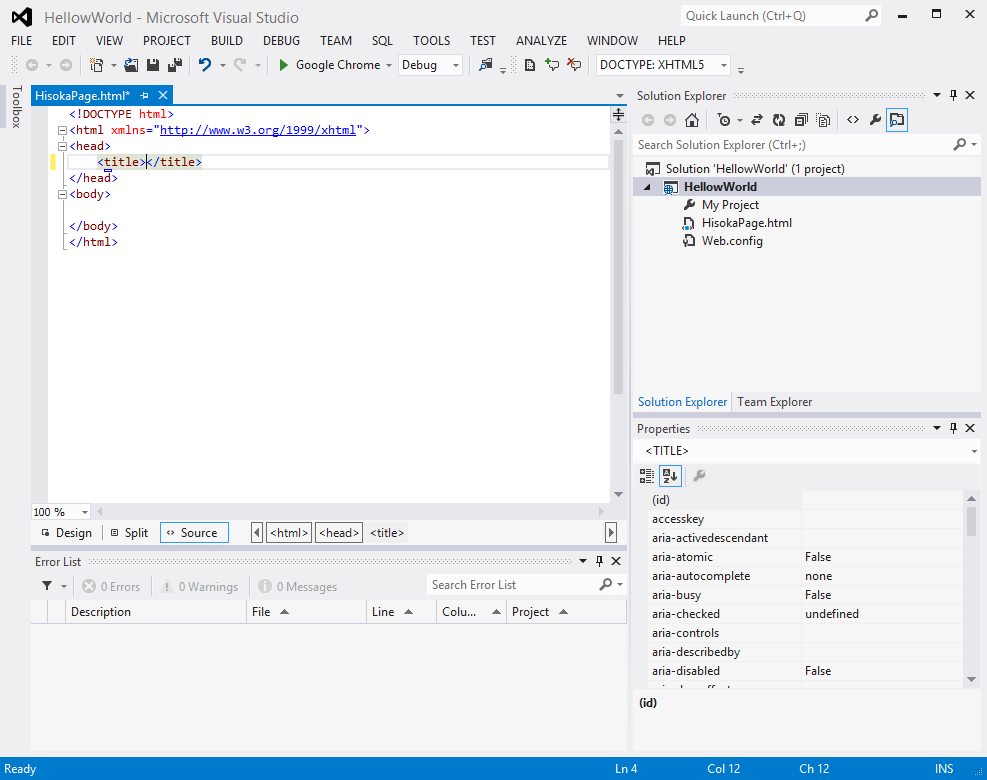Click the Error List filter funnel icon

pyautogui.click(x=47, y=586)
